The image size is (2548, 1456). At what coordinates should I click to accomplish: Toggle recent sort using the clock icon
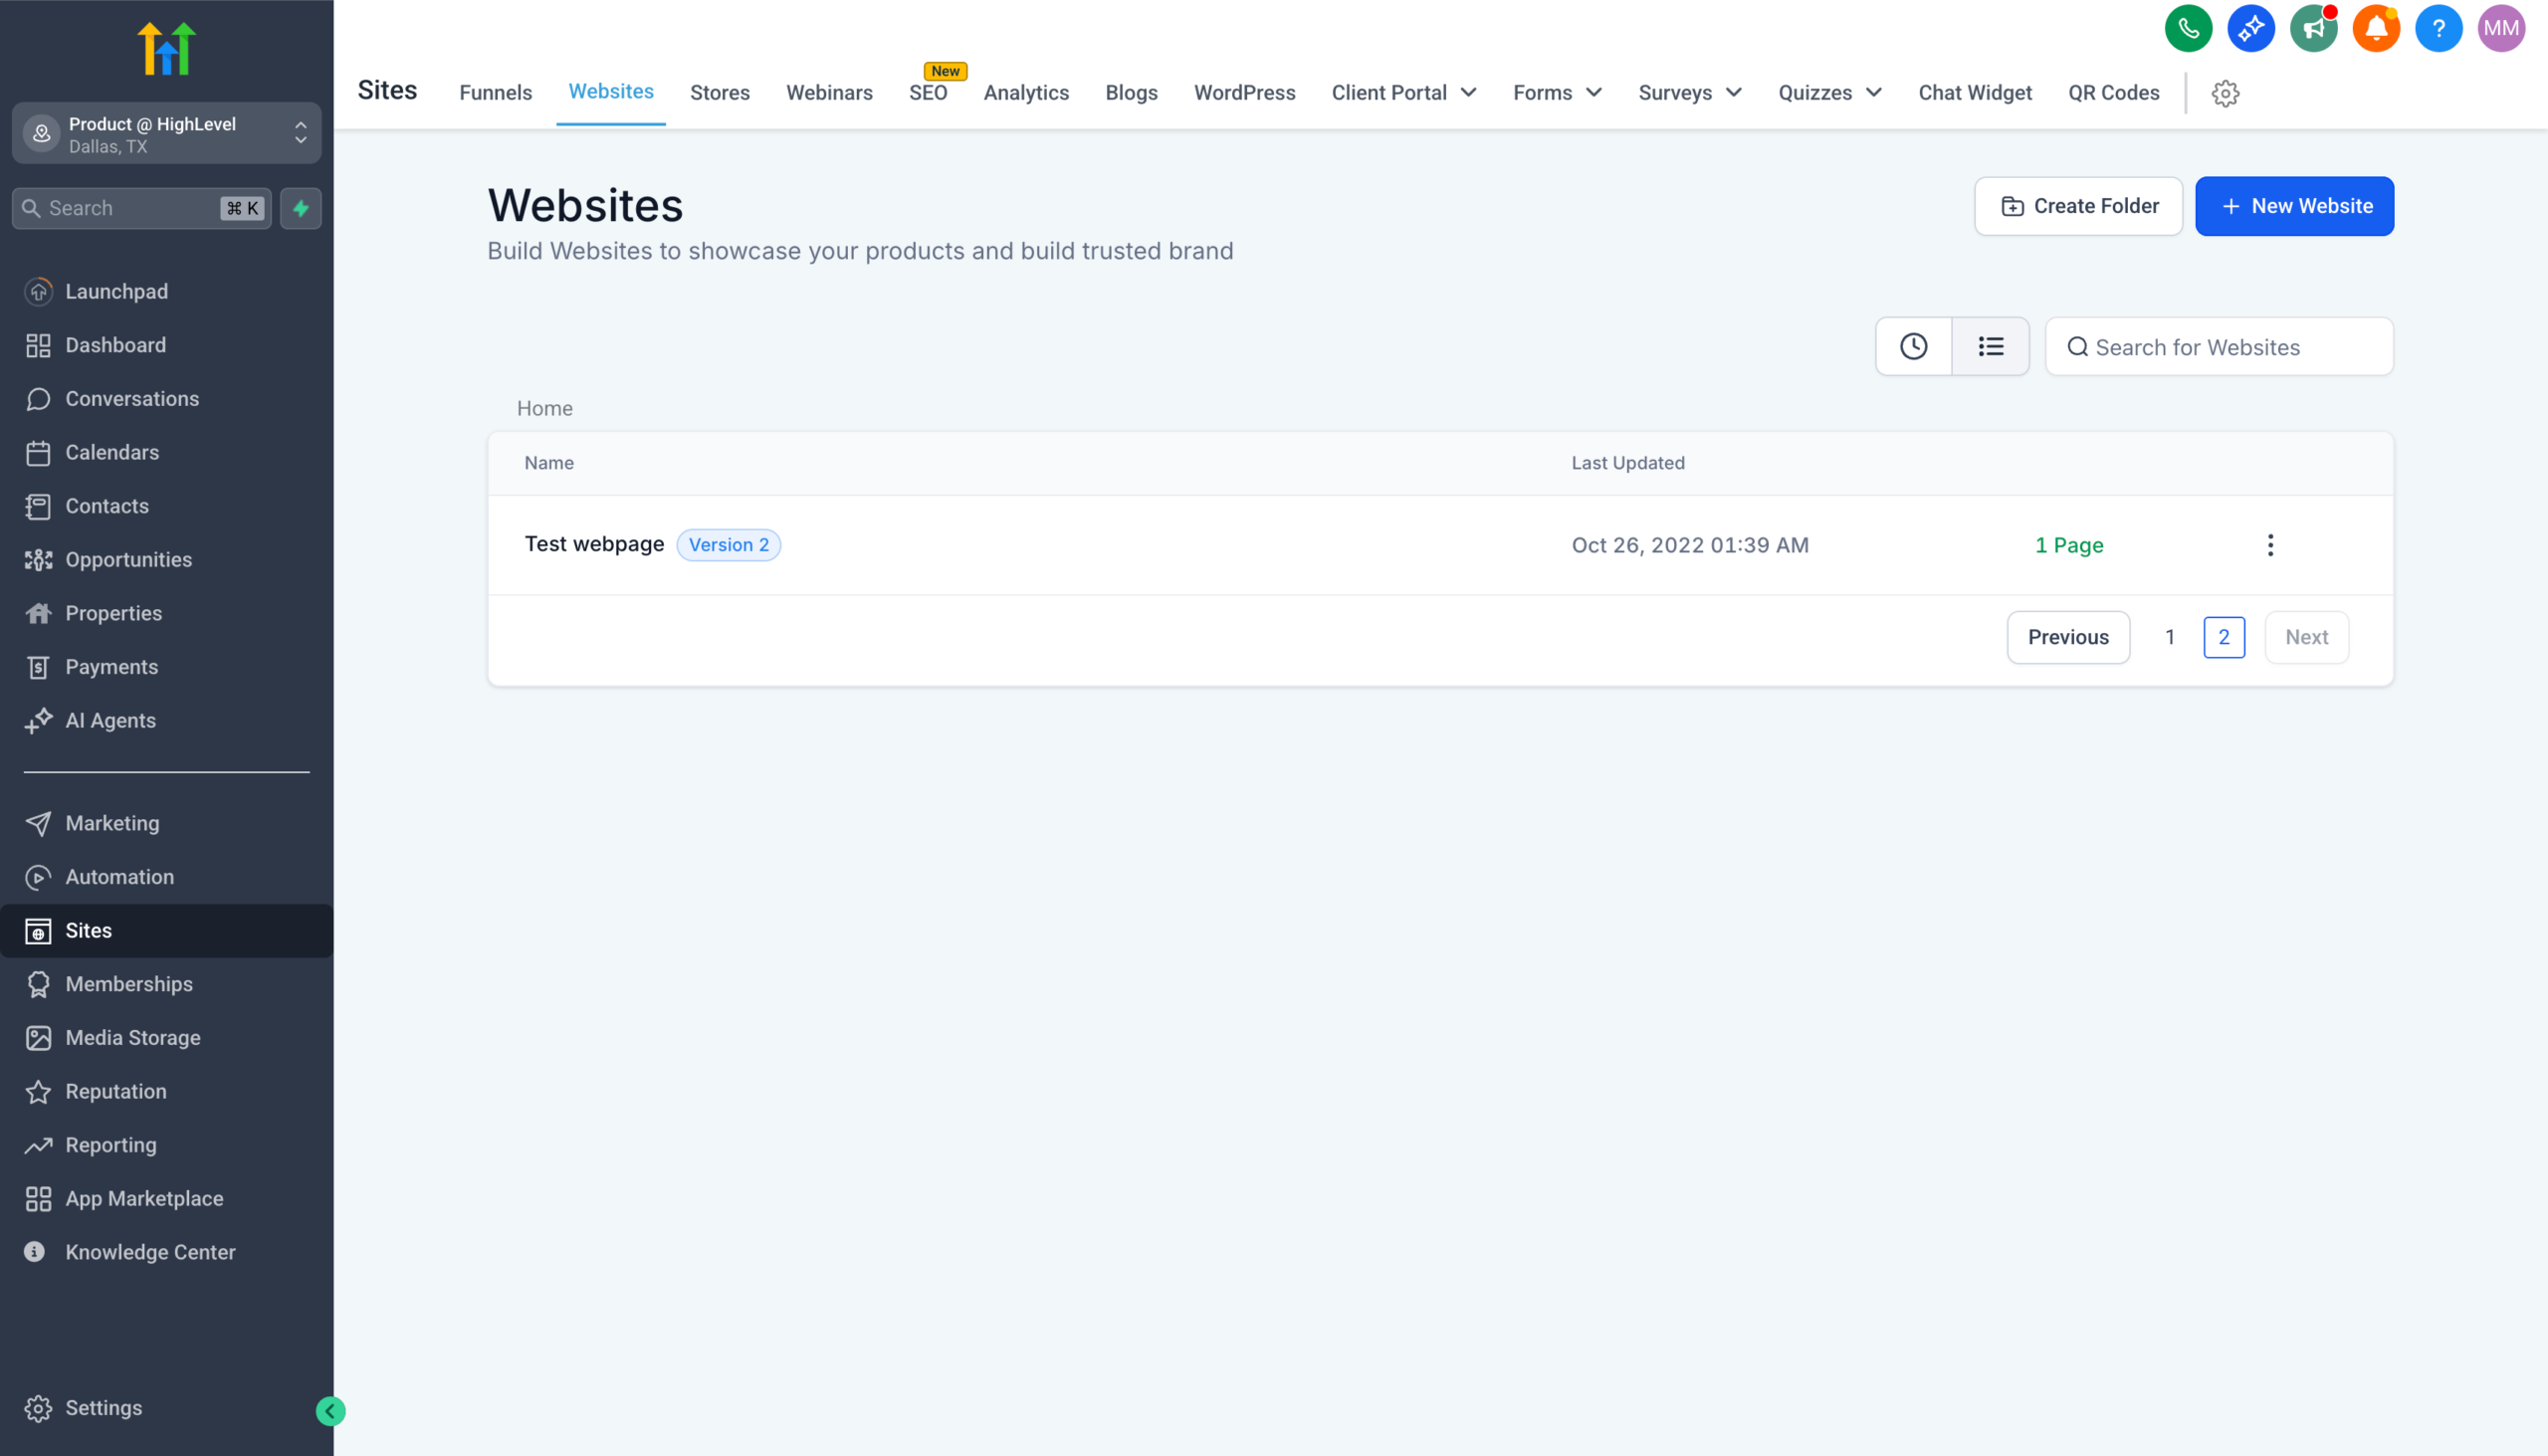[1913, 346]
